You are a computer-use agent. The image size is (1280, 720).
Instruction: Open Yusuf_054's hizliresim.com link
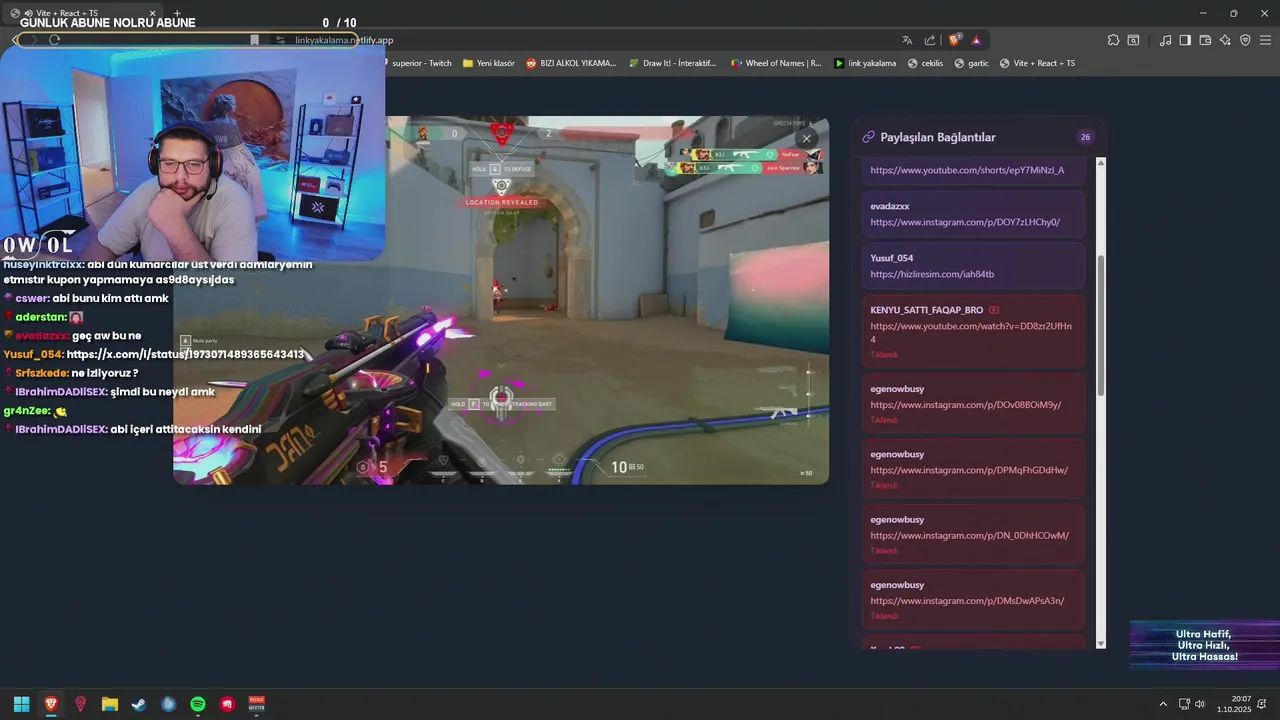pyautogui.click(x=932, y=274)
